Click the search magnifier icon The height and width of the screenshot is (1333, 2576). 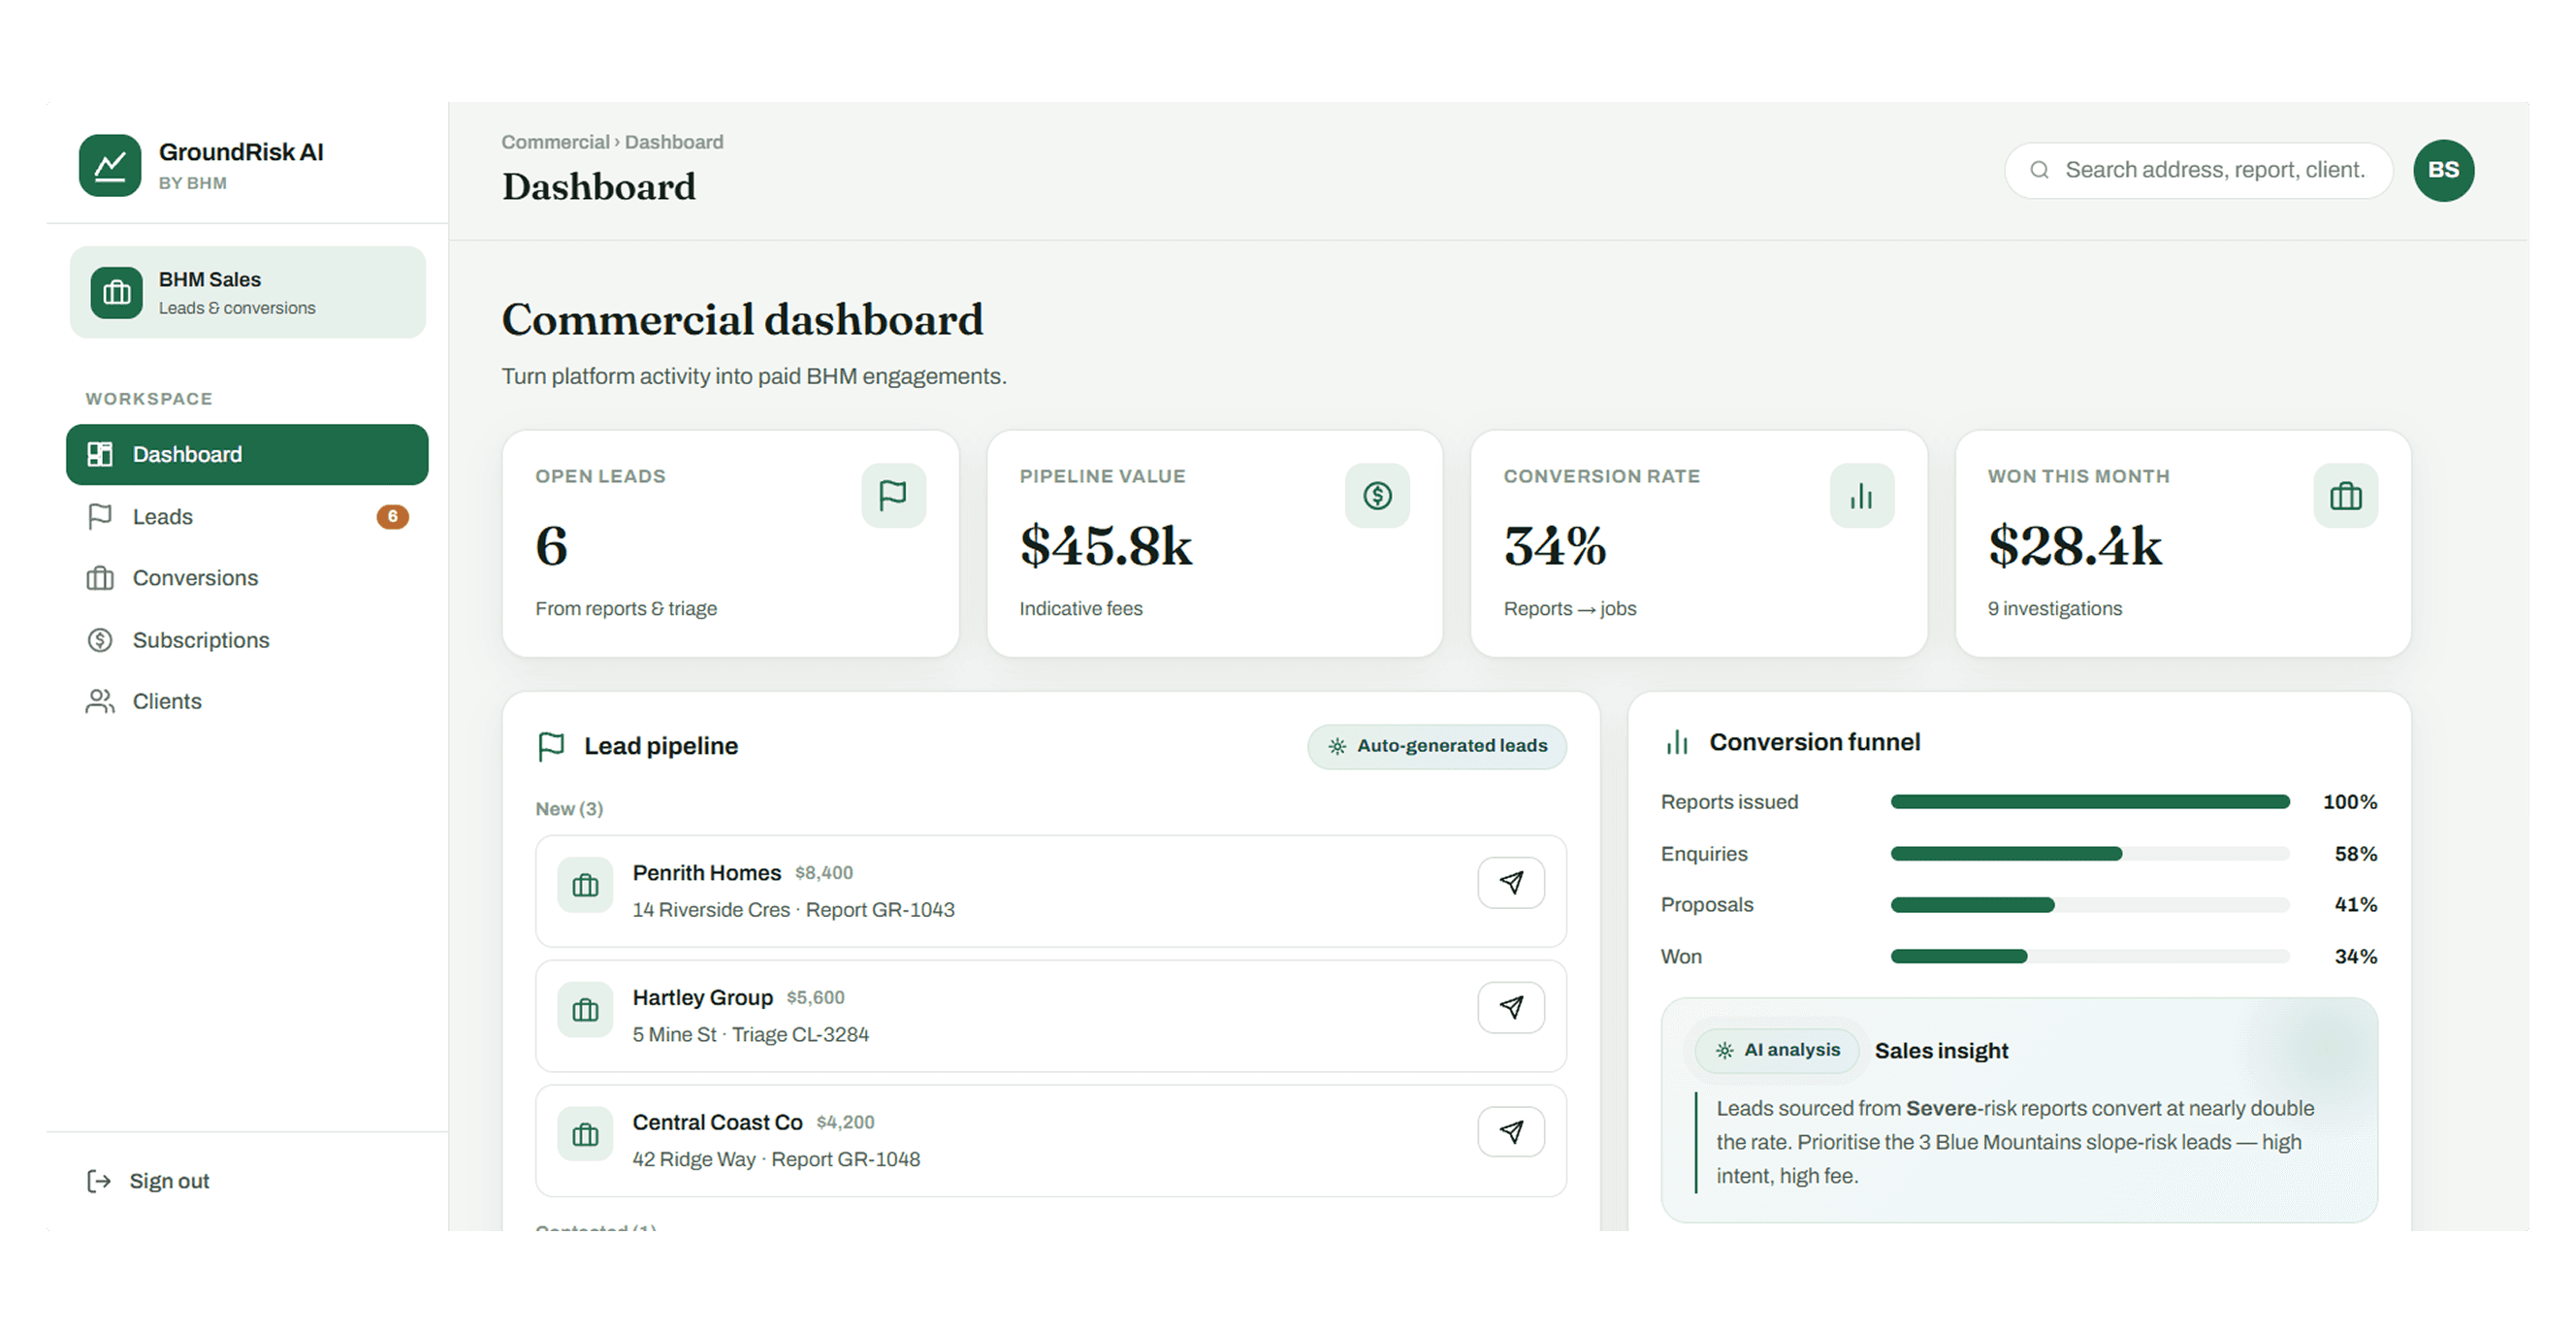pos(2039,170)
